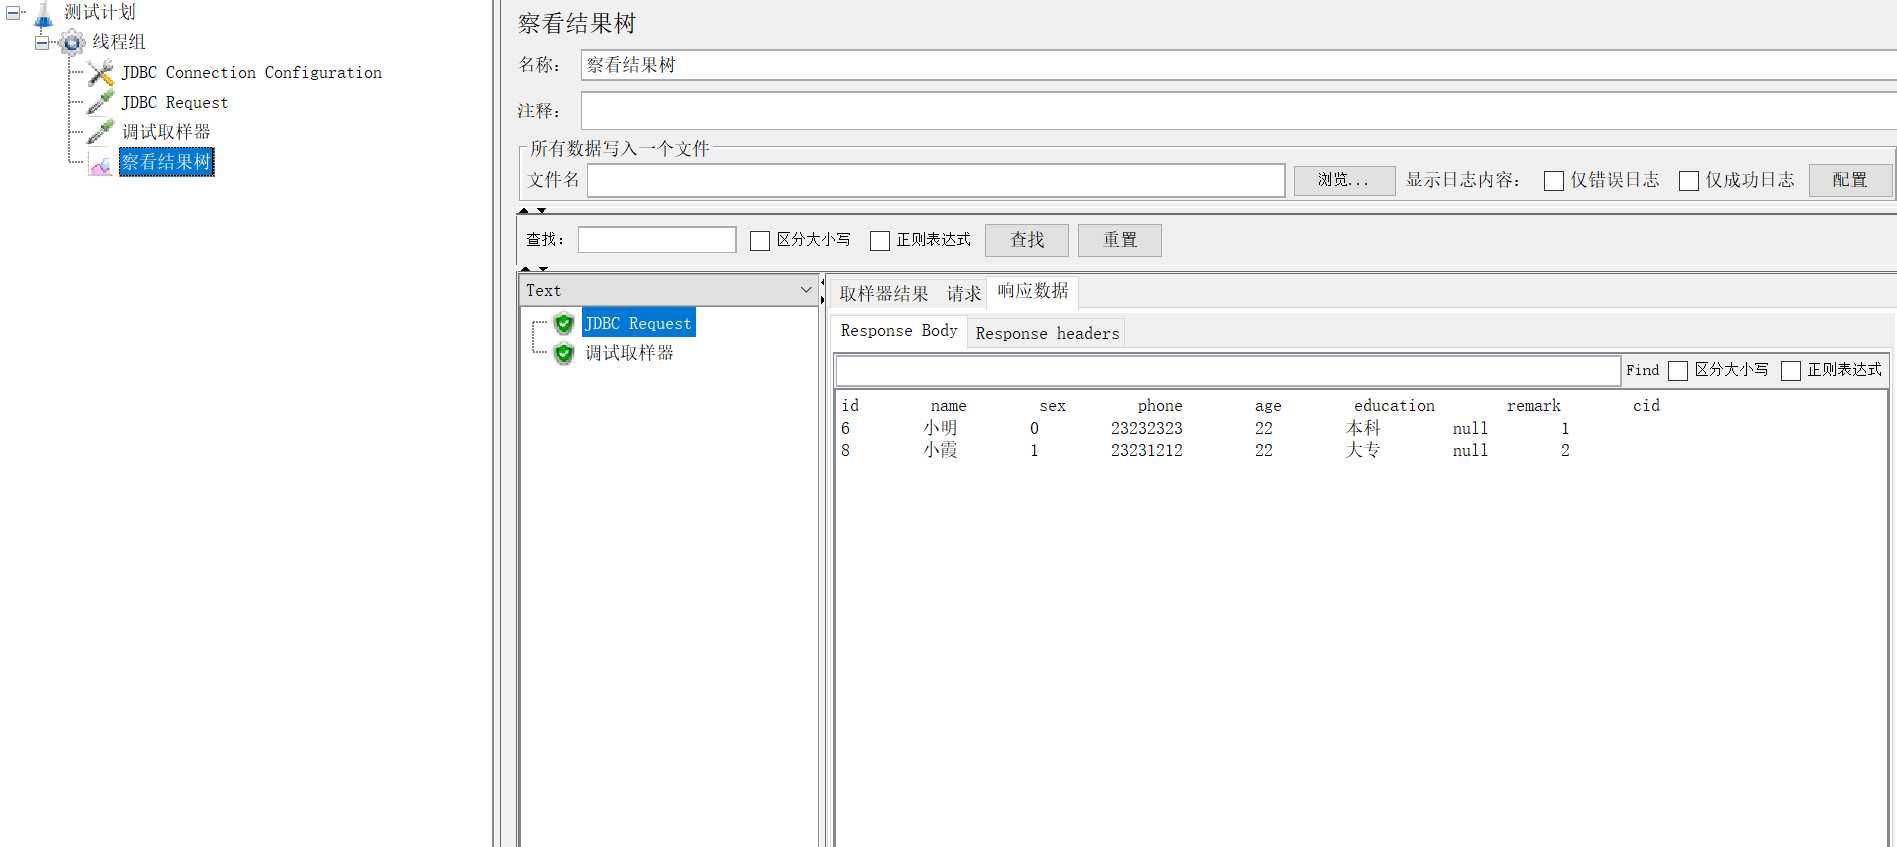This screenshot has width=1897, height=847.
Task: Click the 重置 button
Action: (x=1120, y=240)
